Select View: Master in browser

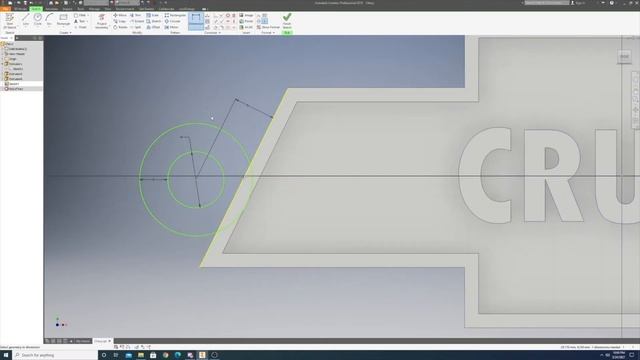[x=16, y=53]
